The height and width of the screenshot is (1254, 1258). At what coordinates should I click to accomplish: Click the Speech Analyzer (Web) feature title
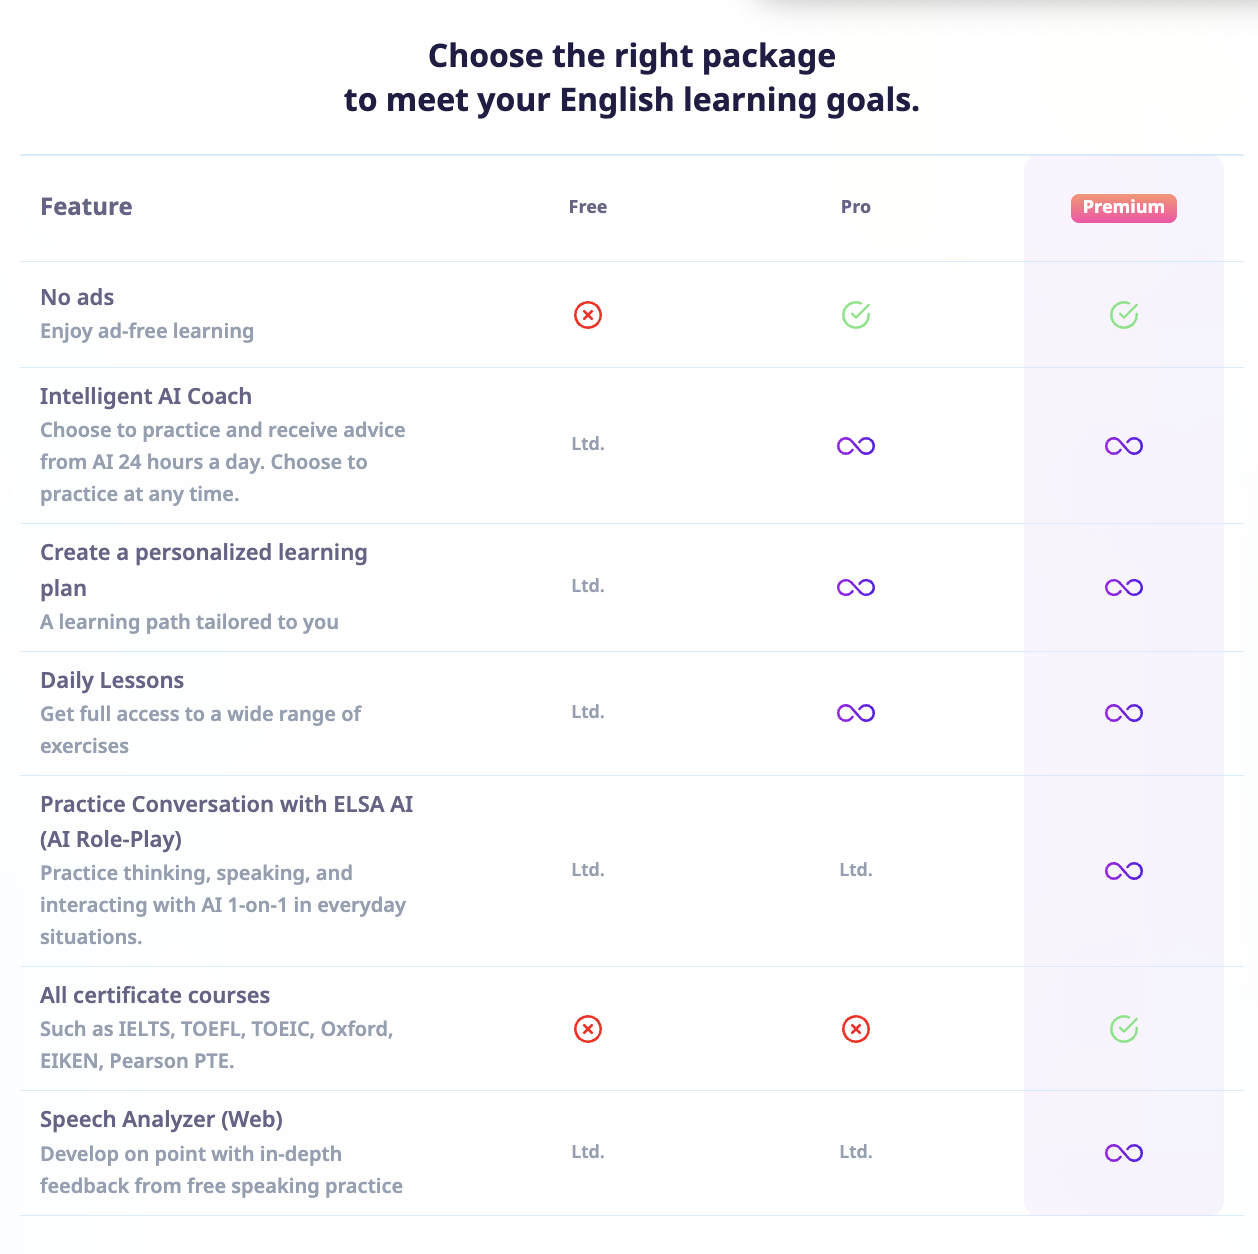coord(161,1119)
